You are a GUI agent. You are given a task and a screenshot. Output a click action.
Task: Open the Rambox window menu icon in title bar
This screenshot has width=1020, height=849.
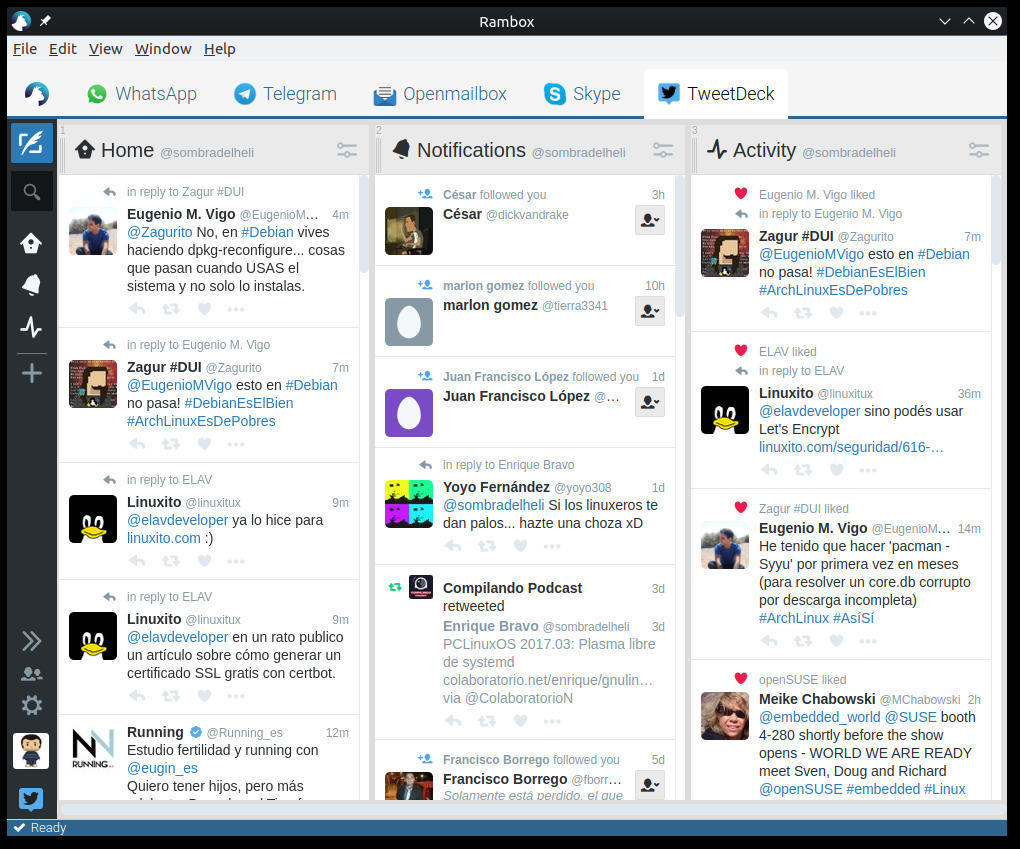point(21,21)
